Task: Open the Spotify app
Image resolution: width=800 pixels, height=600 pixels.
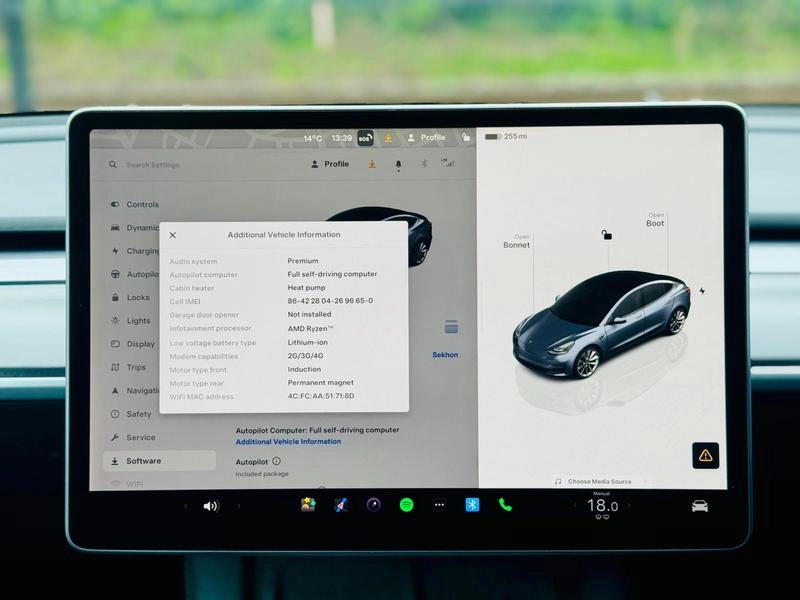Action: point(406,505)
